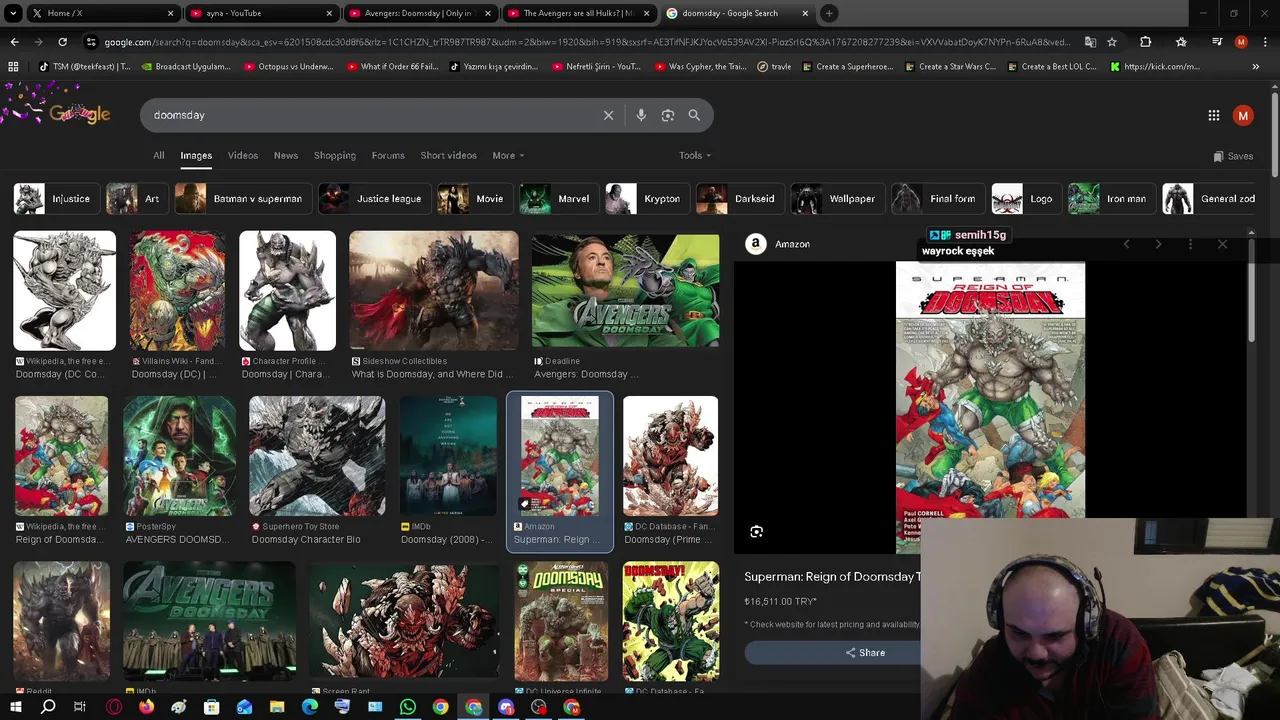Switch to the Videos results tab
The width and height of the screenshot is (1280, 720).
[243, 155]
